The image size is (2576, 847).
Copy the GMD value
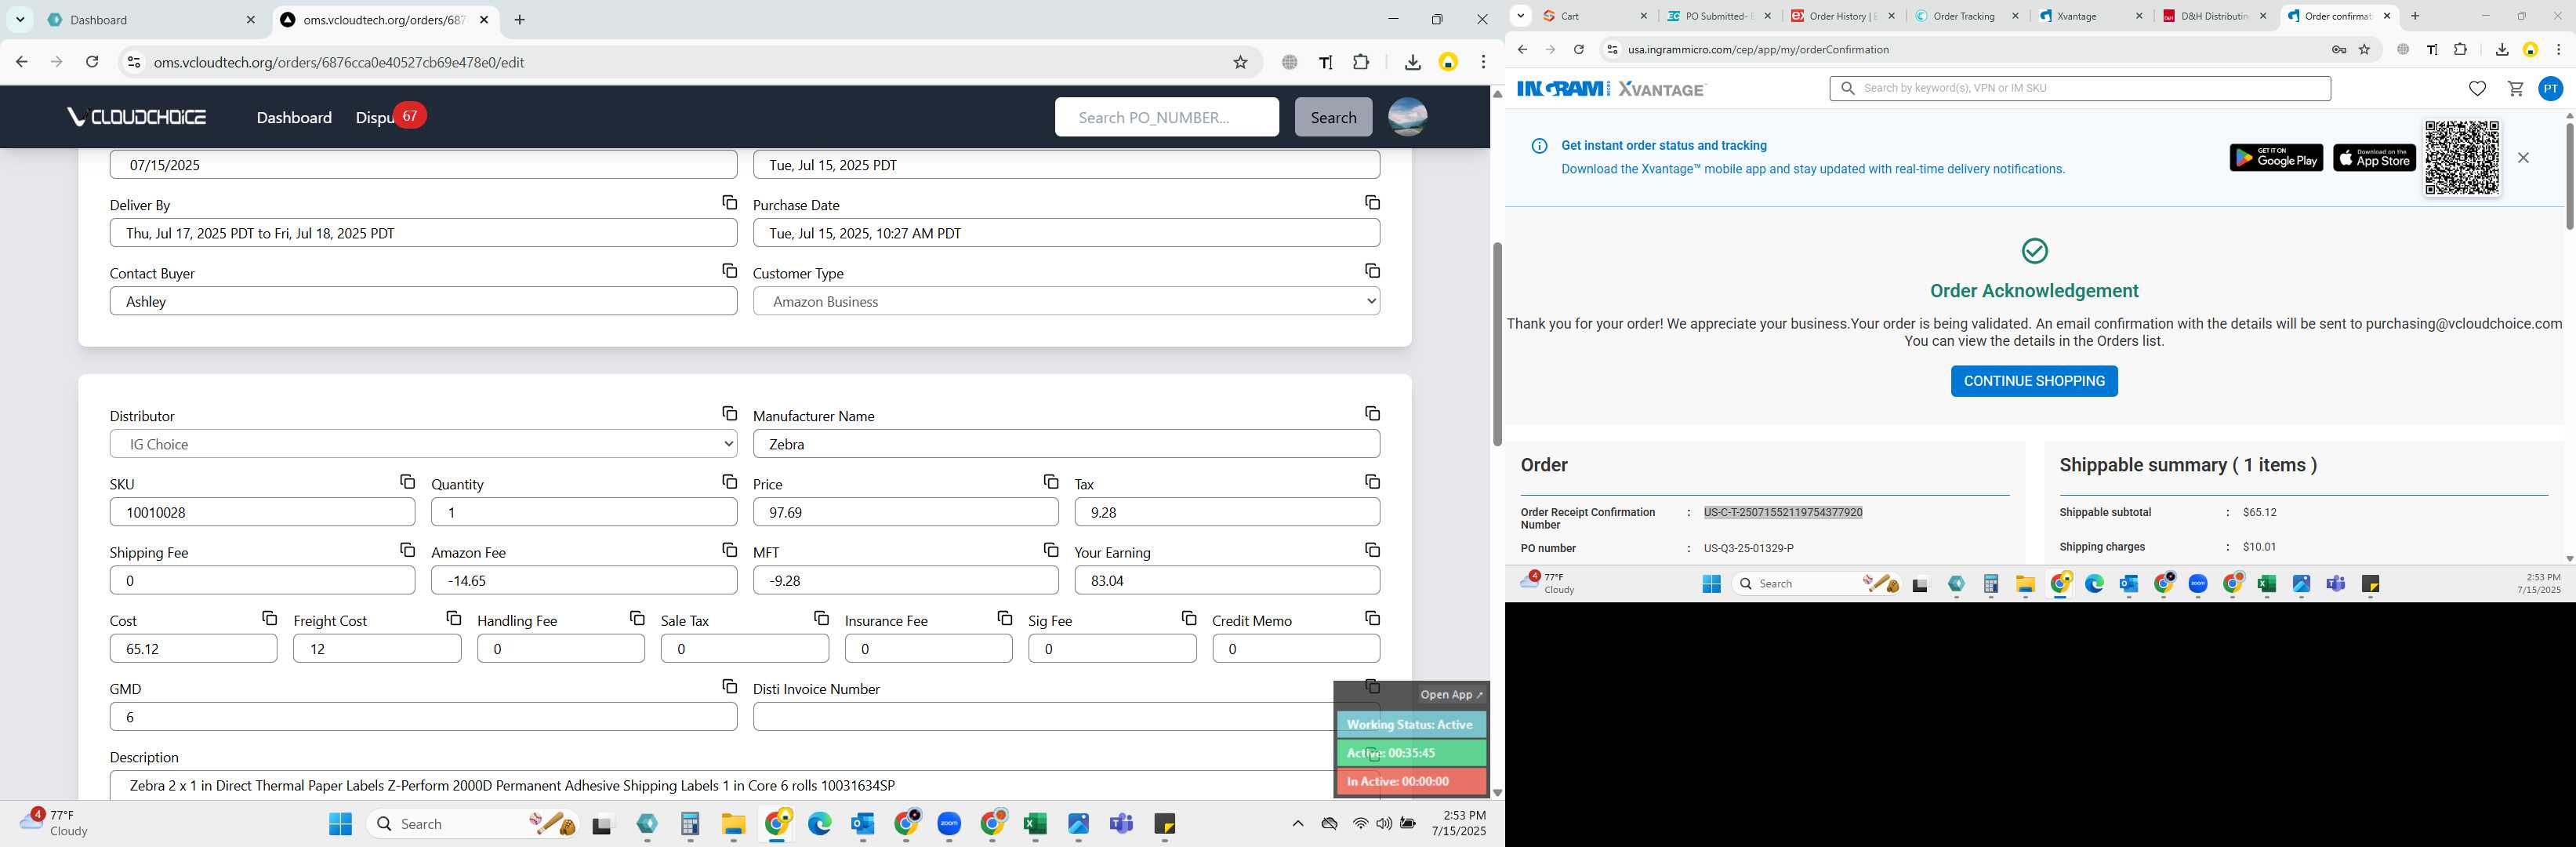coord(729,686)
